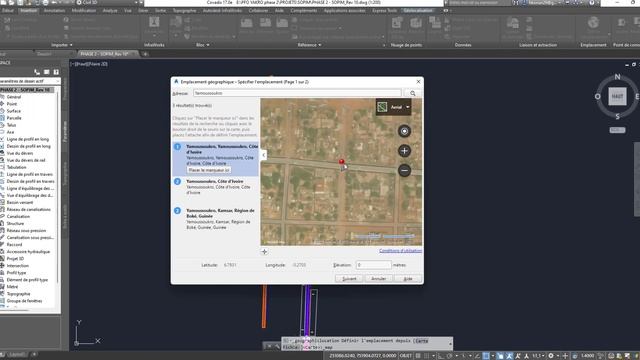The image size is (640, 360).
Task: Click the Structure item icon
Action: click(x=2, y=224)
